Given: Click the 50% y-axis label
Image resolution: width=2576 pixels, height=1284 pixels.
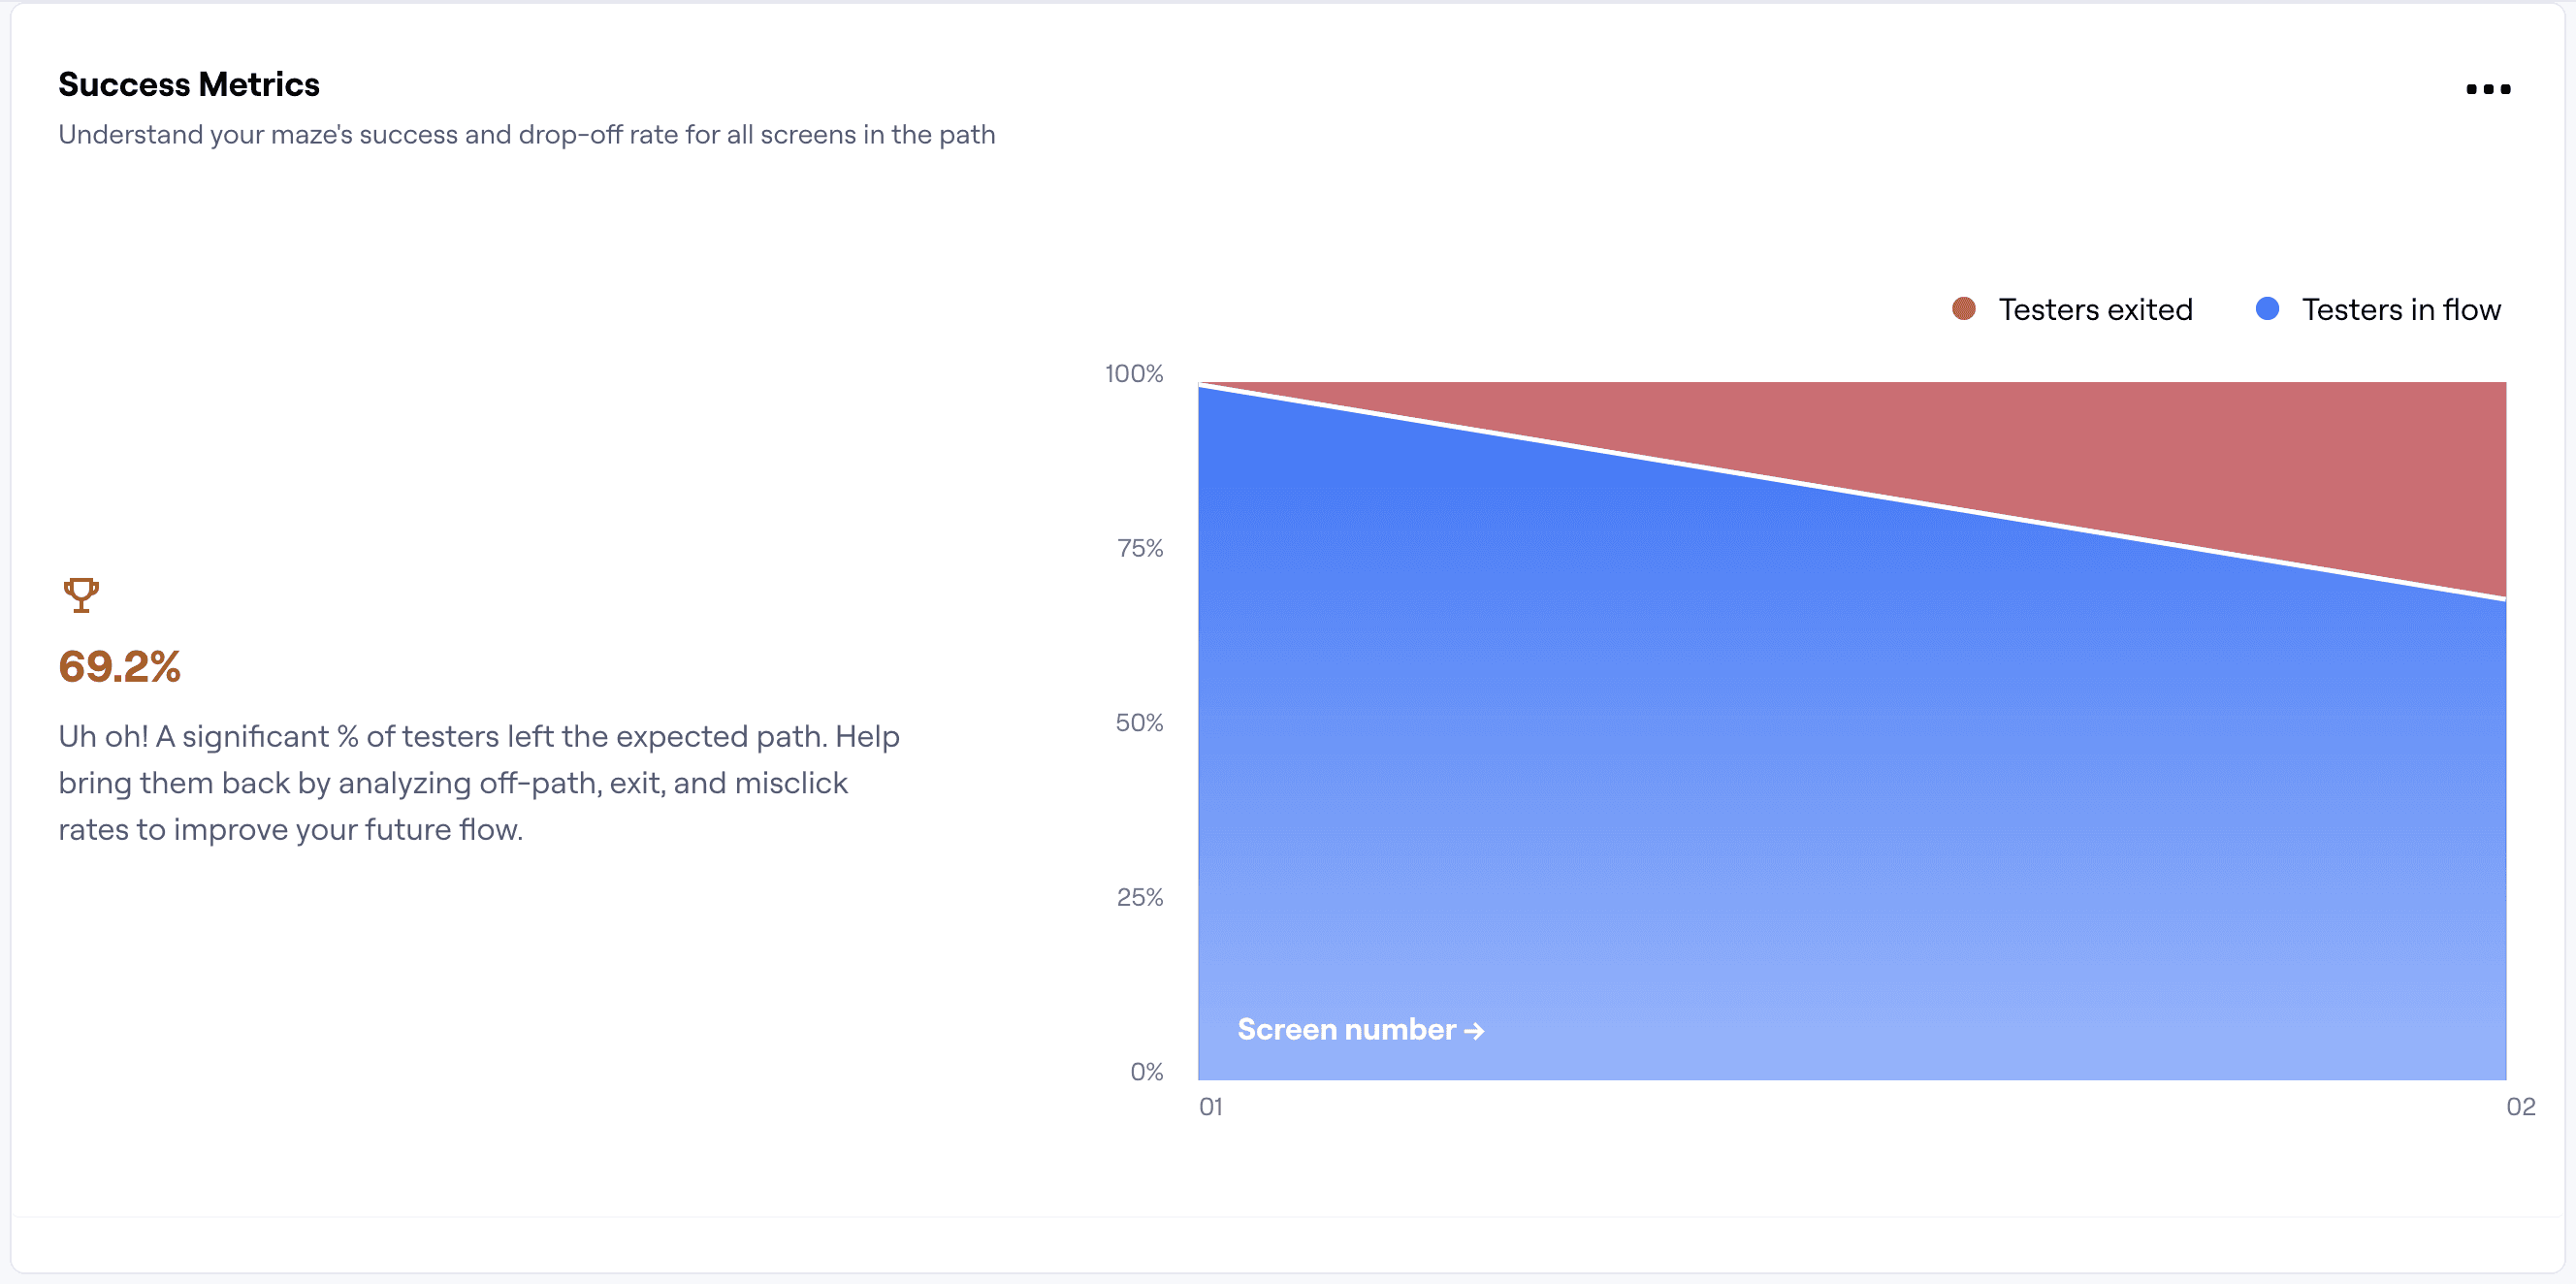Looking at the screenshot, I should pos(1139,723).
